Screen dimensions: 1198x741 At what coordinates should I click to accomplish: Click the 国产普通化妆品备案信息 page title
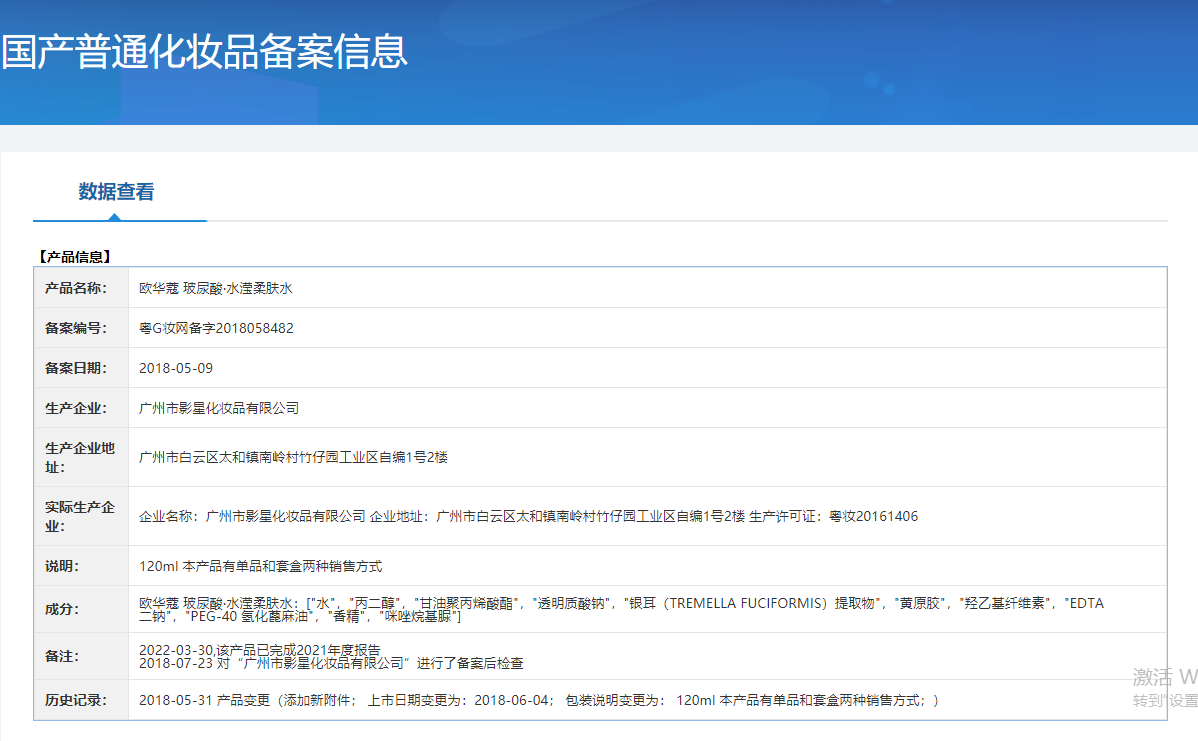point(205,53)
